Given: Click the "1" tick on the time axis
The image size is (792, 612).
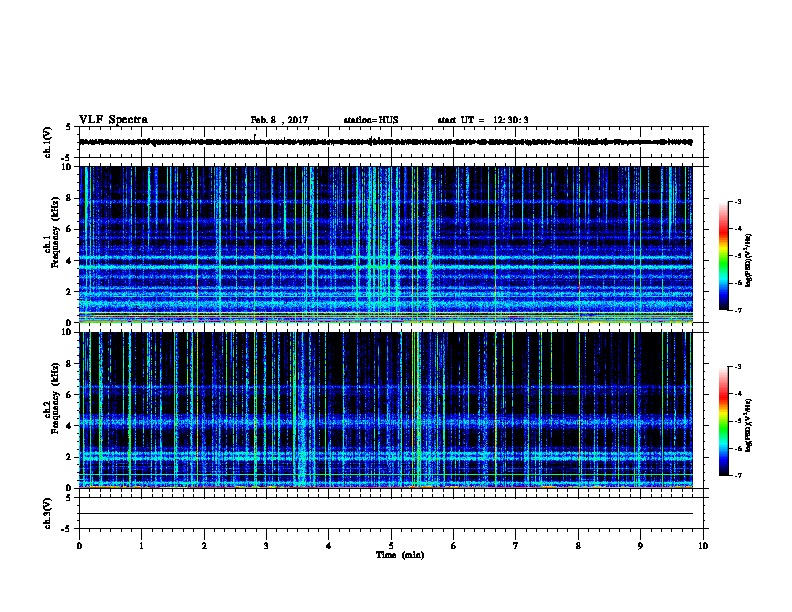Looking at the screenshot, I should pyautogui.click(x=141, y=546).
